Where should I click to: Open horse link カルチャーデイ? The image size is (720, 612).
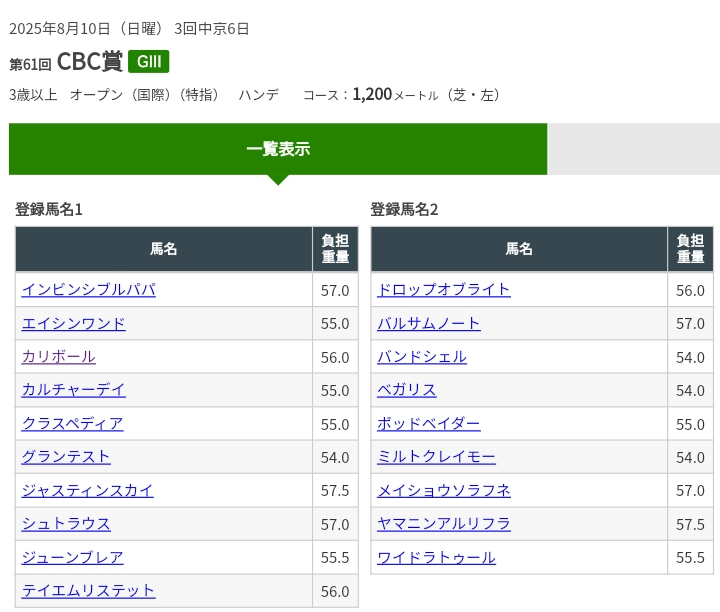coord(74,390)
